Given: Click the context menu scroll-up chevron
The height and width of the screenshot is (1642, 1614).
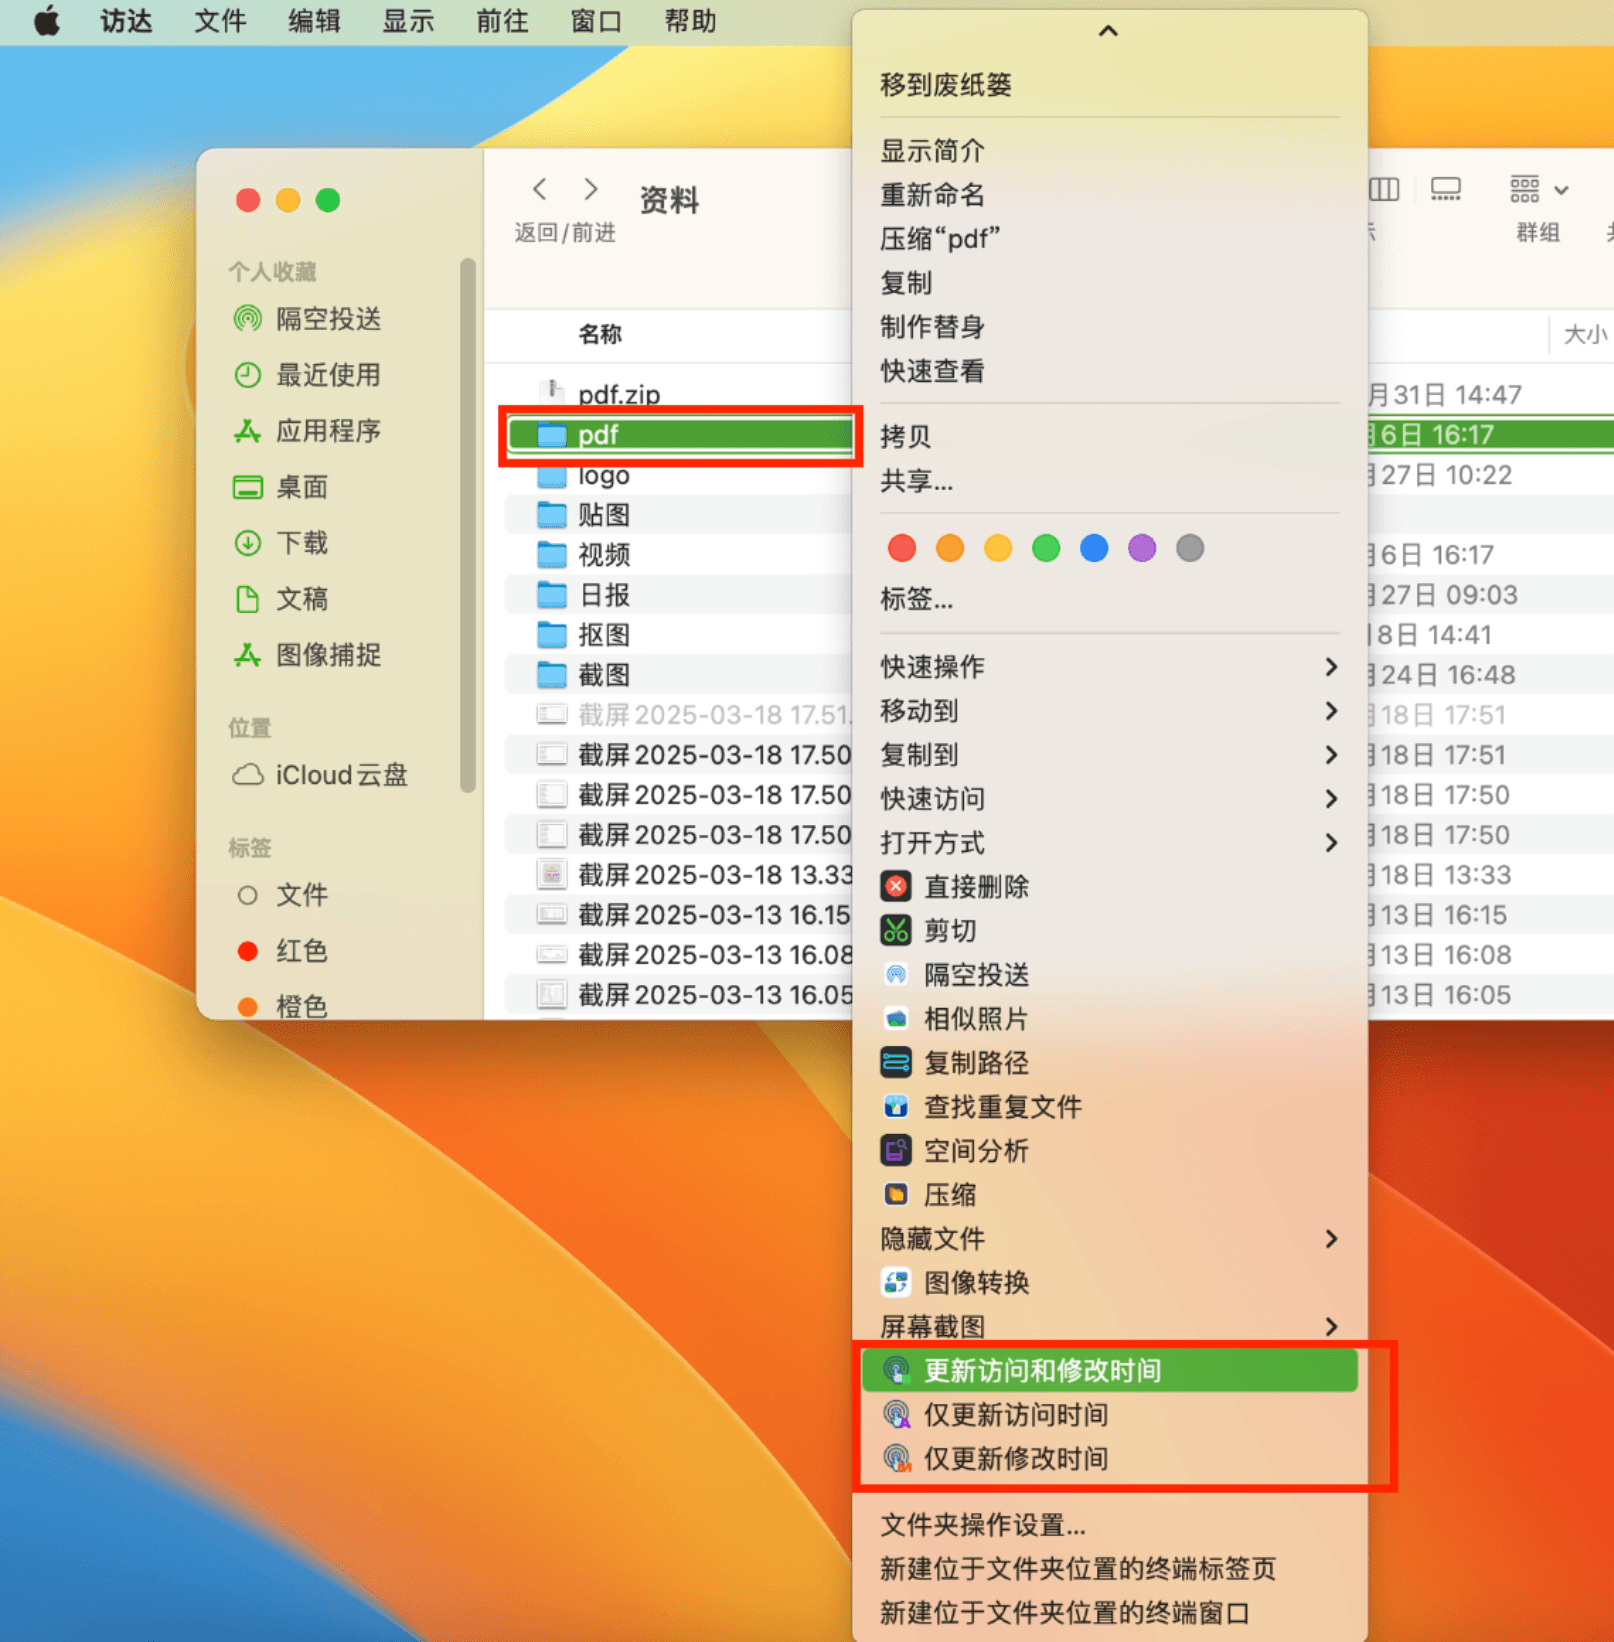Looking at the screenshot, I should coord(1108,31).
